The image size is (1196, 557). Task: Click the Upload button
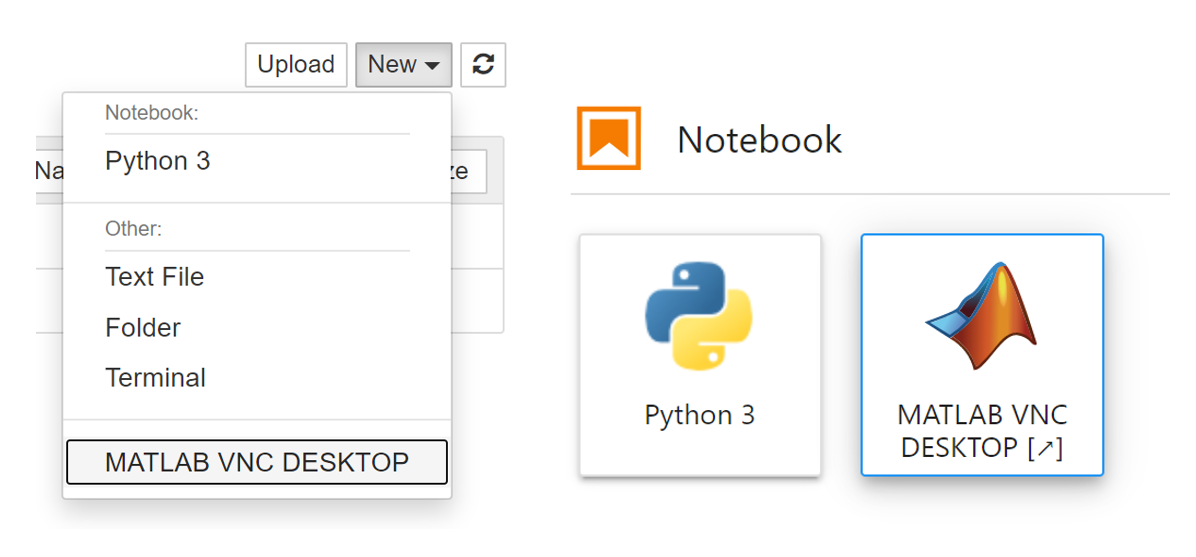click(296, 65)
